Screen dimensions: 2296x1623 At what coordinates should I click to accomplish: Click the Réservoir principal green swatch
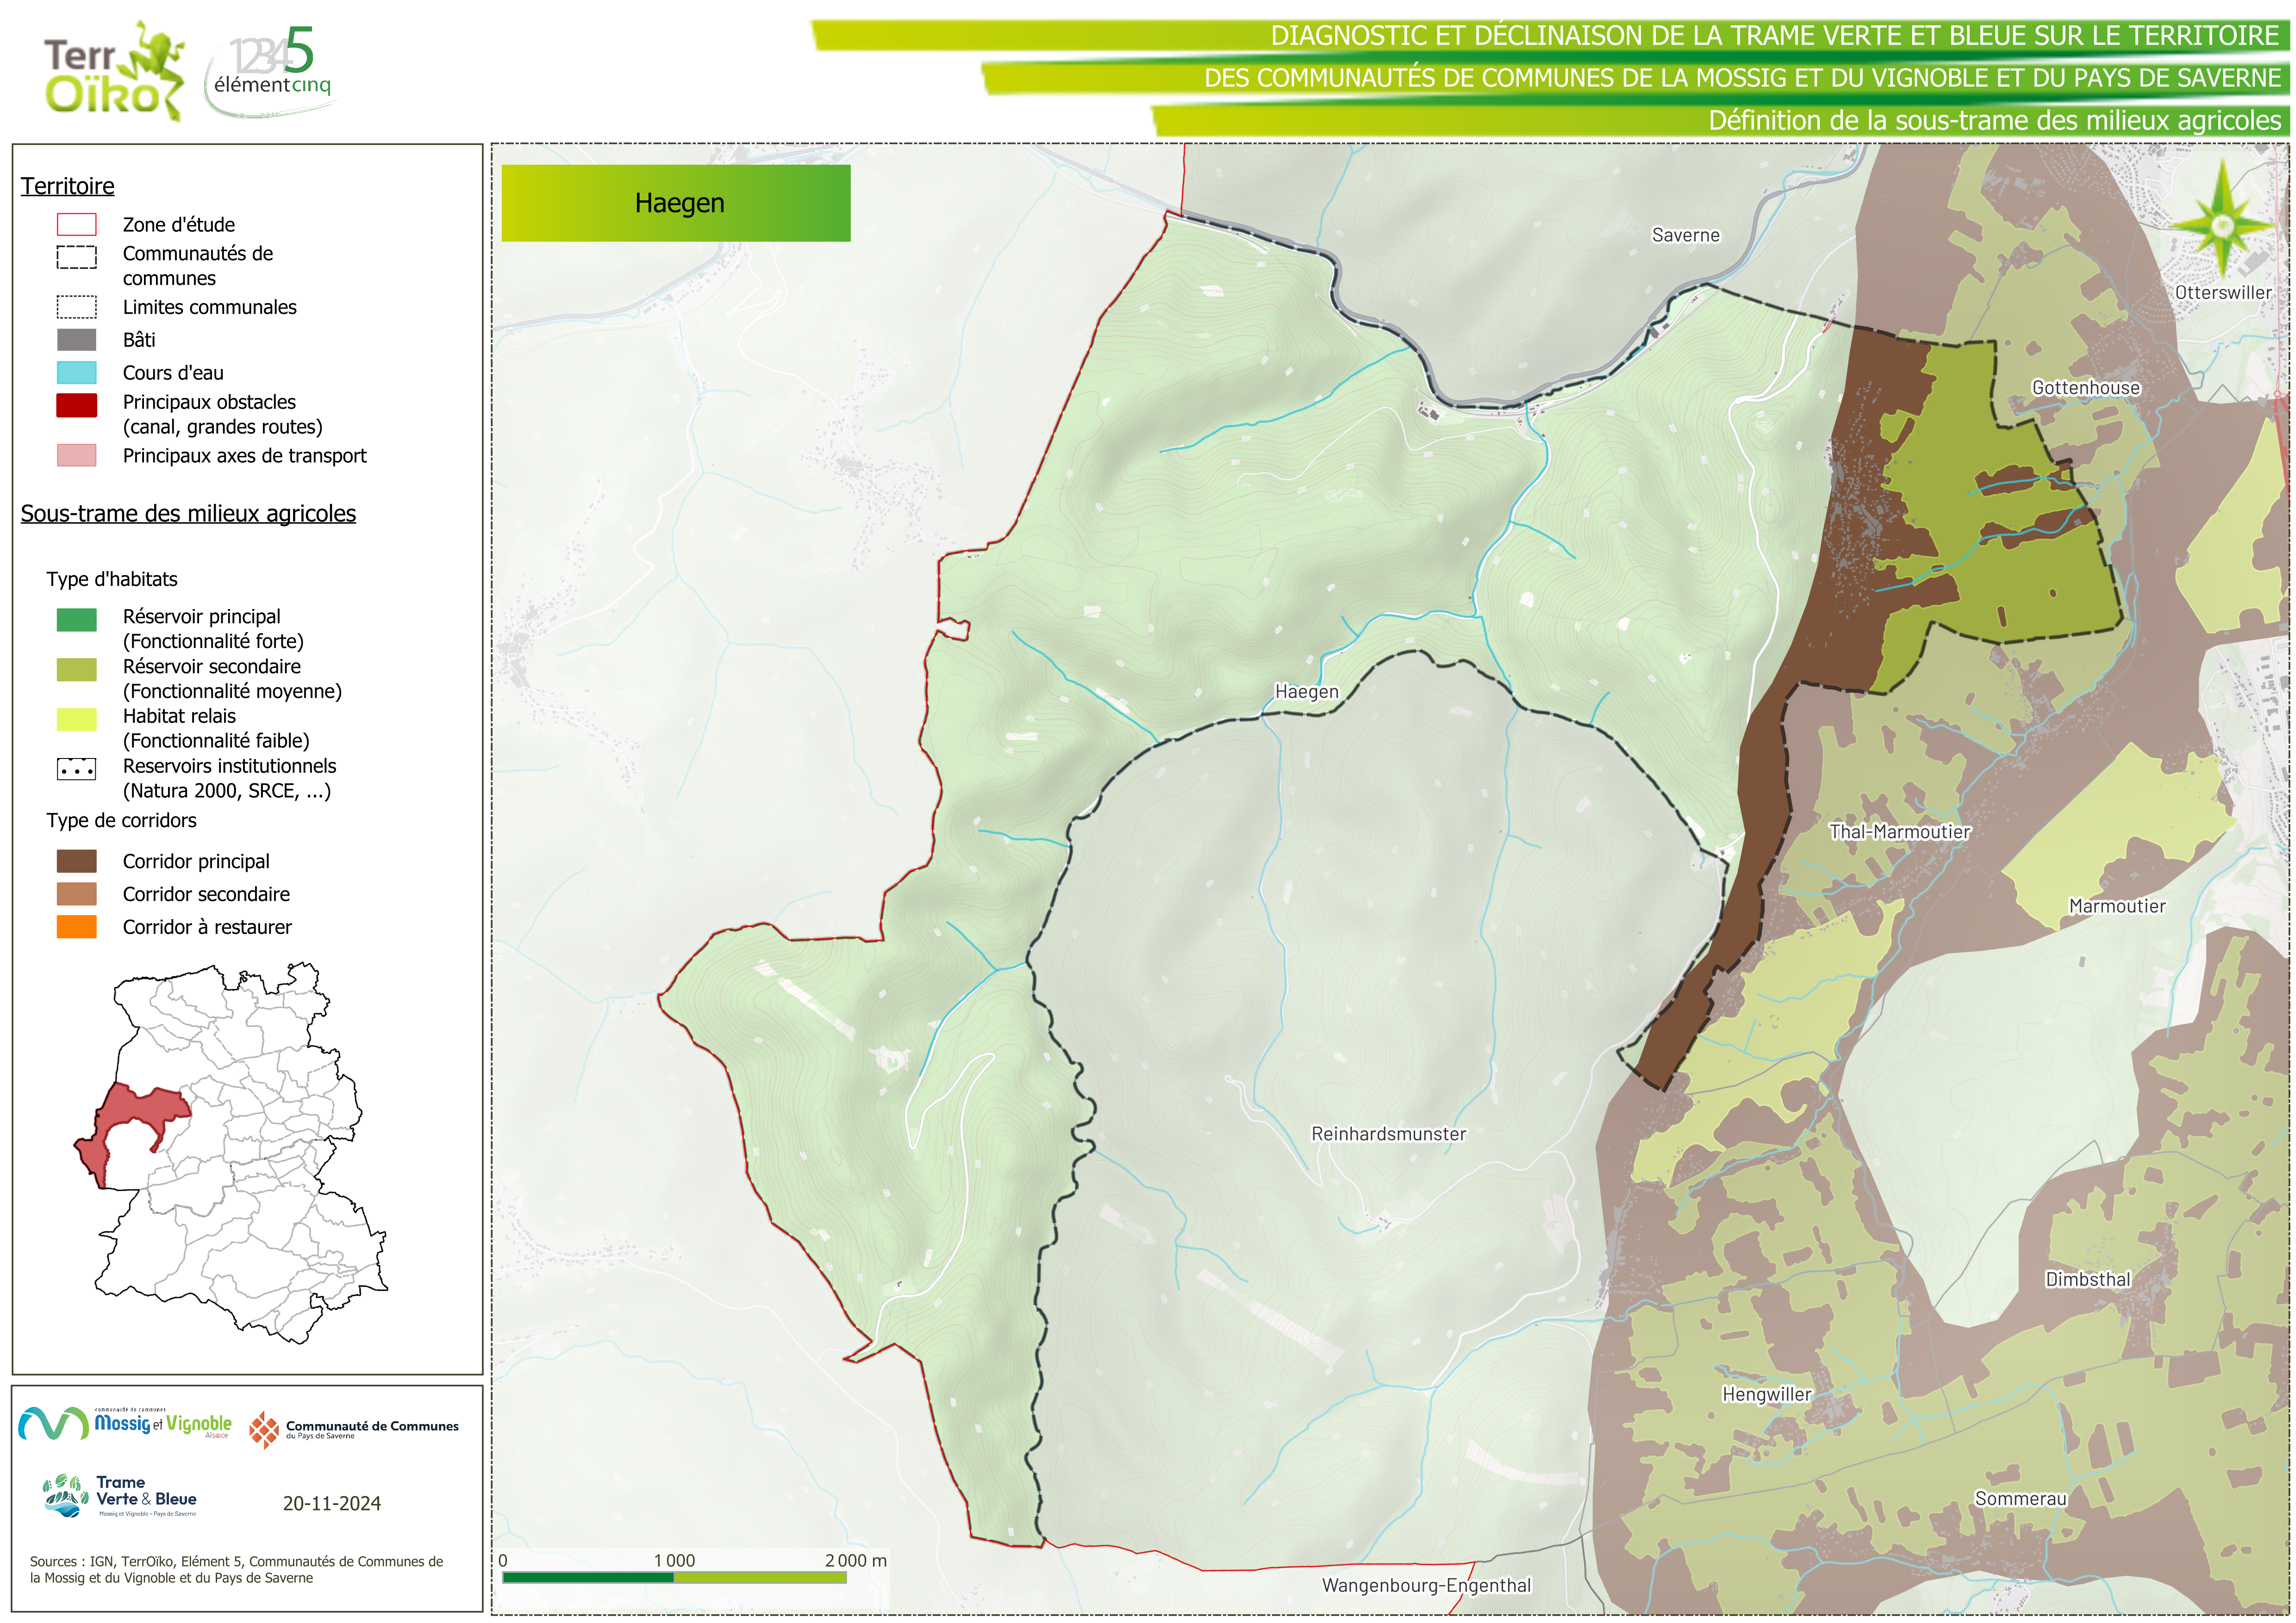tap(76, 620)
